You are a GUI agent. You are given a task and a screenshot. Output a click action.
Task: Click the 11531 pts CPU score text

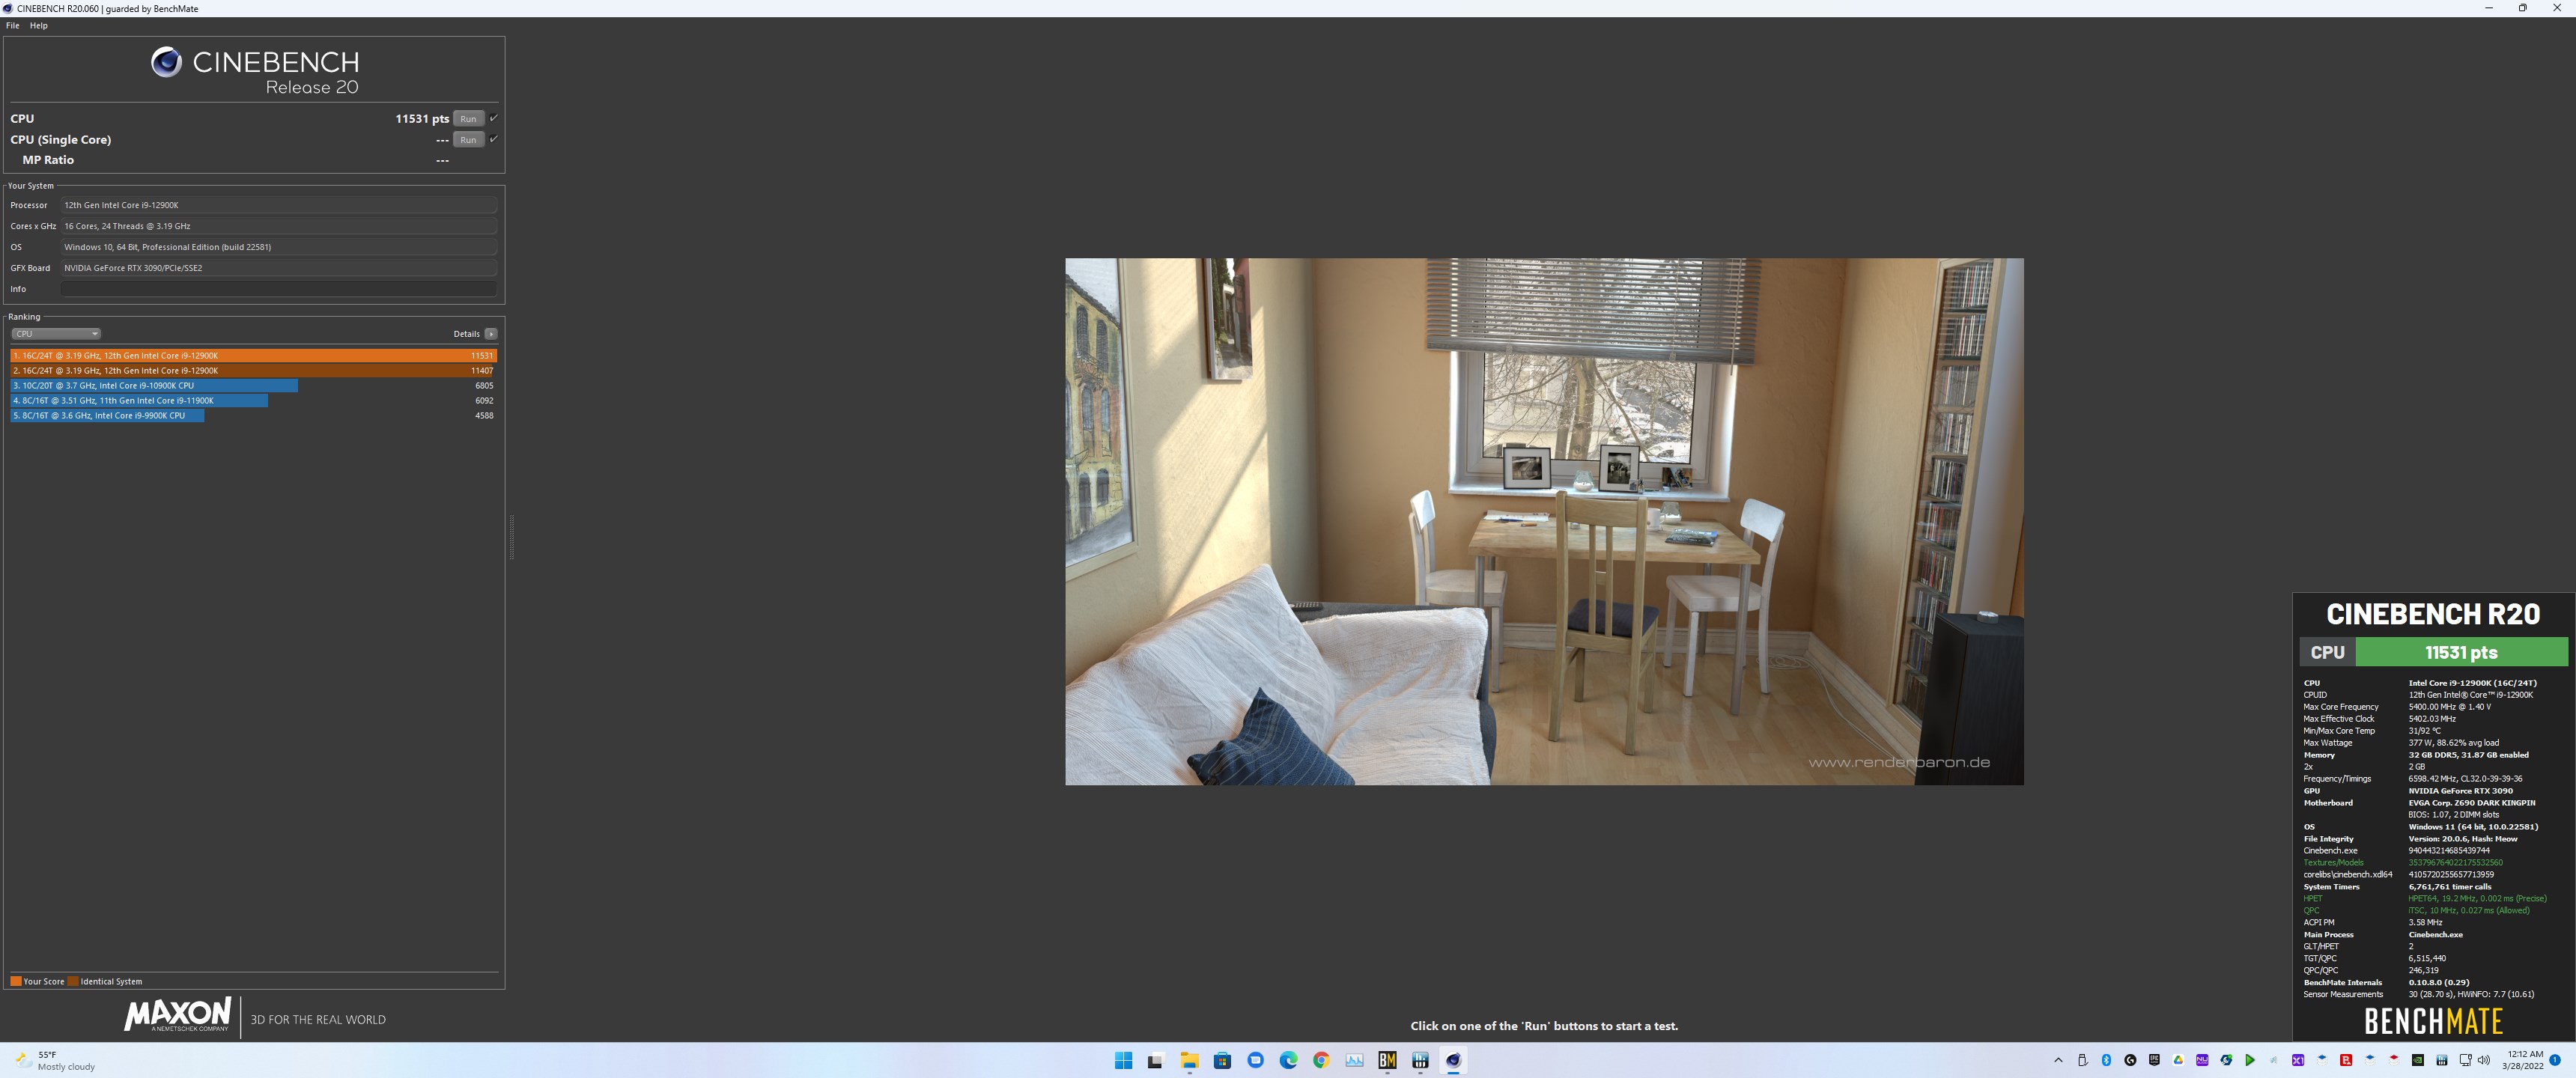point(422,118)
